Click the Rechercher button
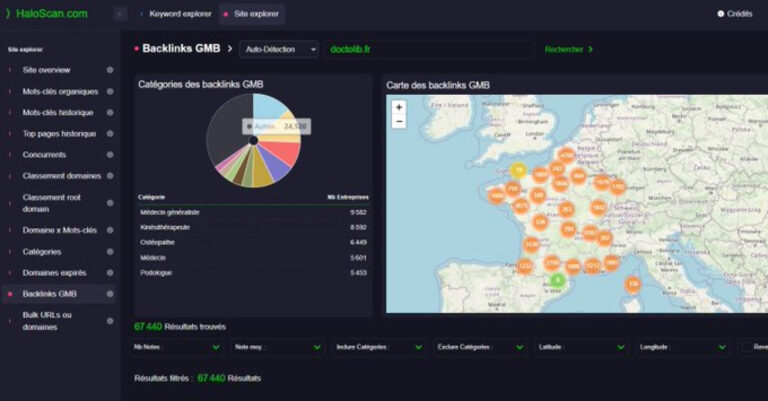The image size is (768, 401). (569, 49)
